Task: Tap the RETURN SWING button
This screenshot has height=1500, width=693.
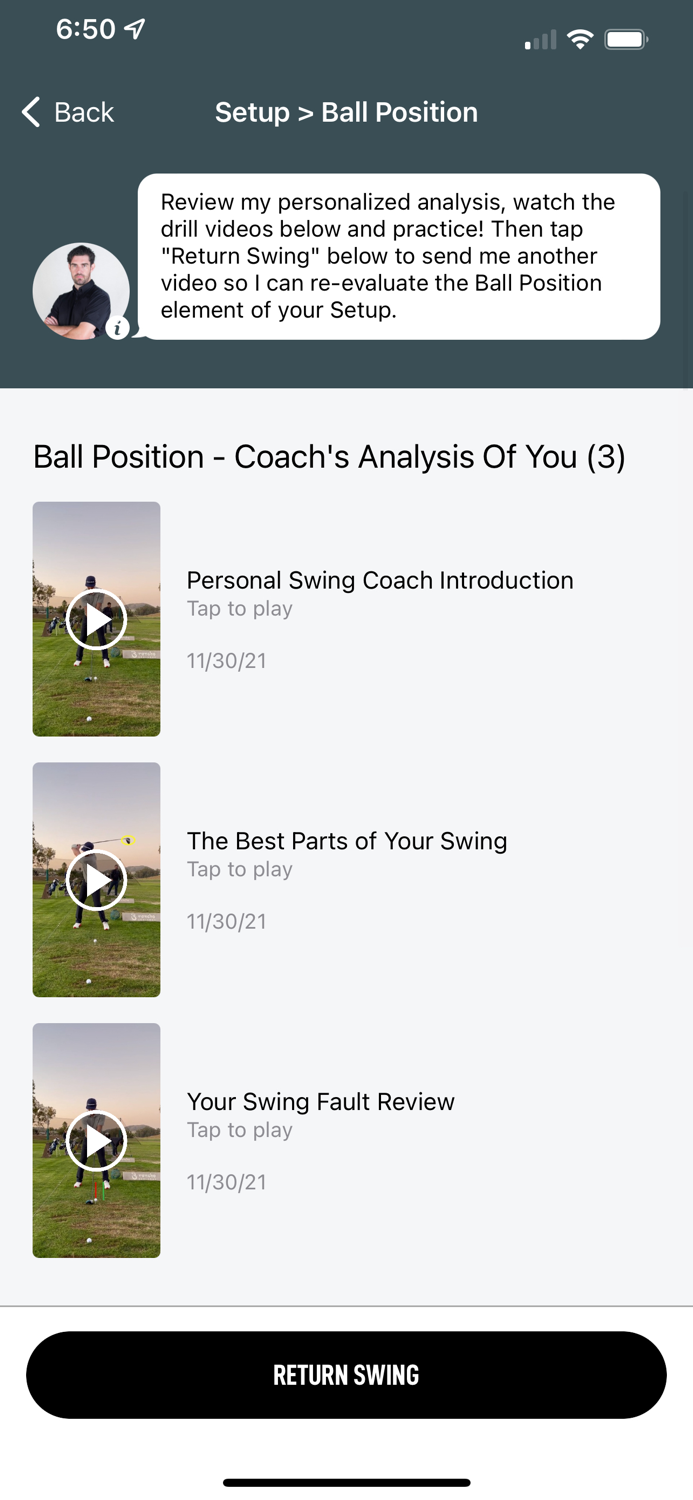Action: pos(346,1375)
